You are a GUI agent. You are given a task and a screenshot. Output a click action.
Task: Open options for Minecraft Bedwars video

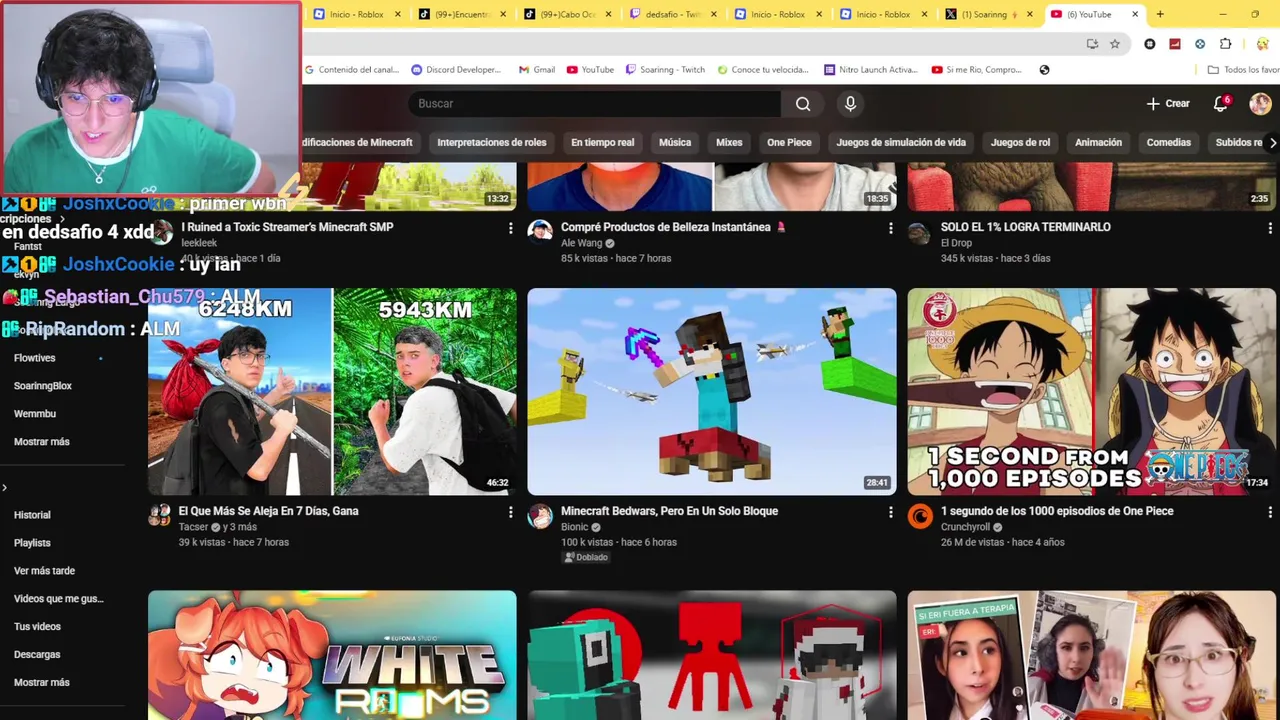tap(890, 512)
